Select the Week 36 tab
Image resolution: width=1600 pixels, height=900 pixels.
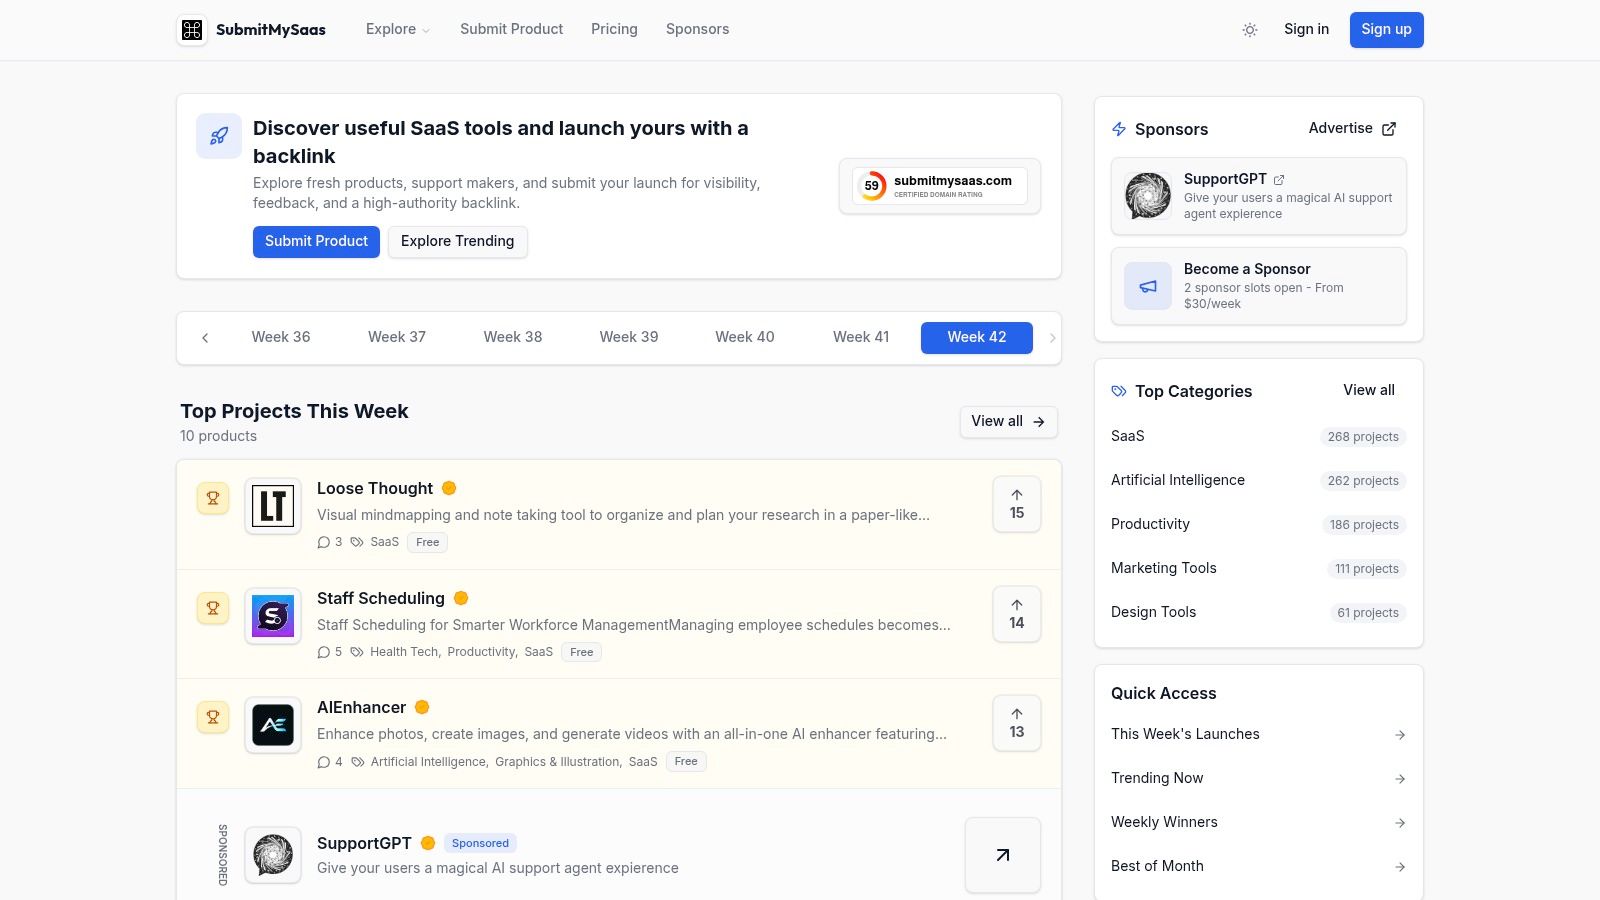tap(281, 337)
